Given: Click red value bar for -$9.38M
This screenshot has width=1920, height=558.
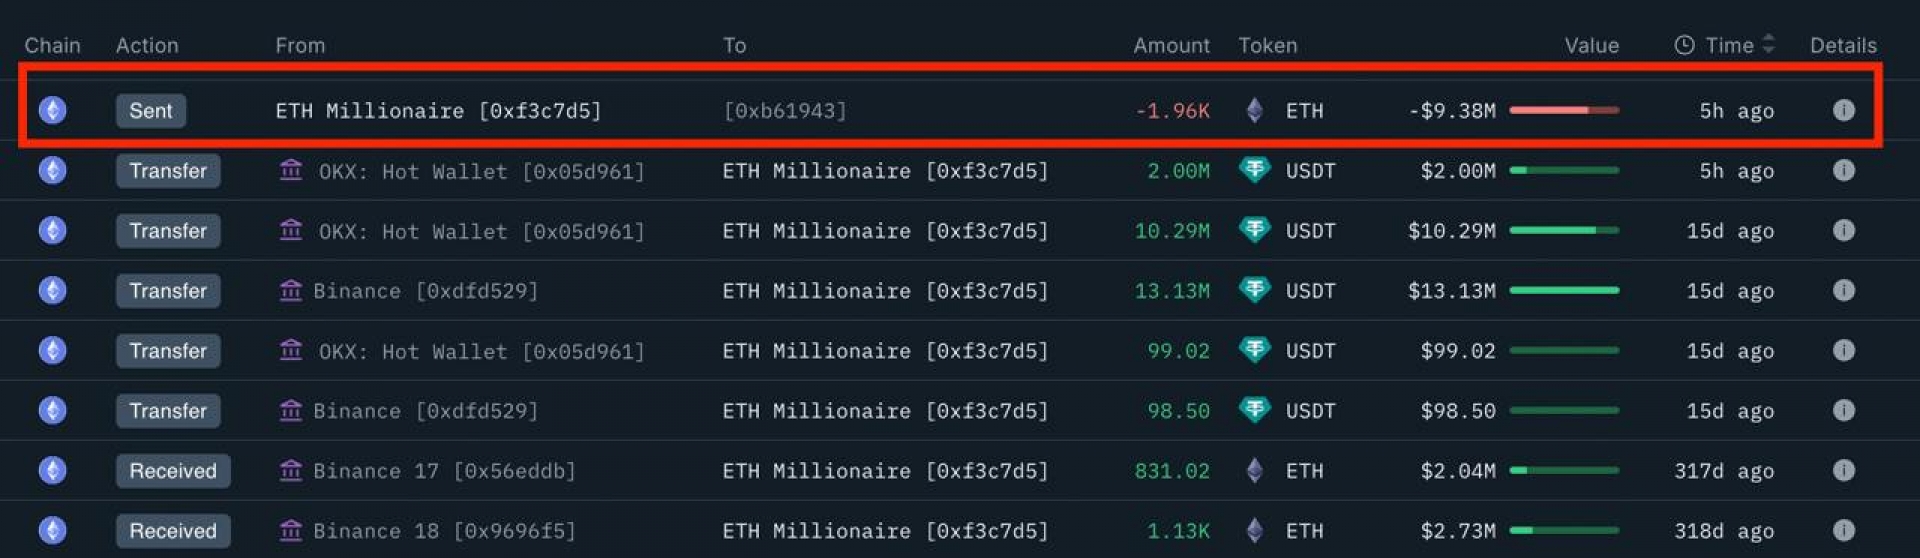Looking at the screenshot, I should click(1564, 110).
